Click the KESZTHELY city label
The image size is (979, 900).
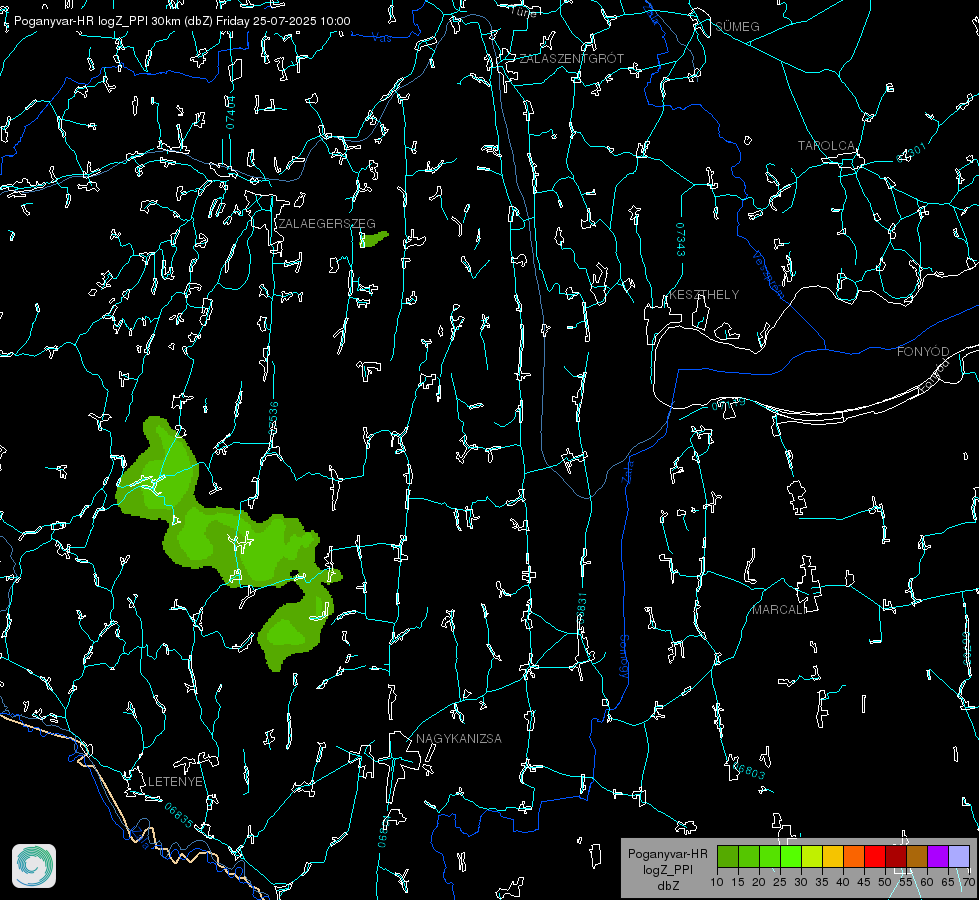coord(704,294)
